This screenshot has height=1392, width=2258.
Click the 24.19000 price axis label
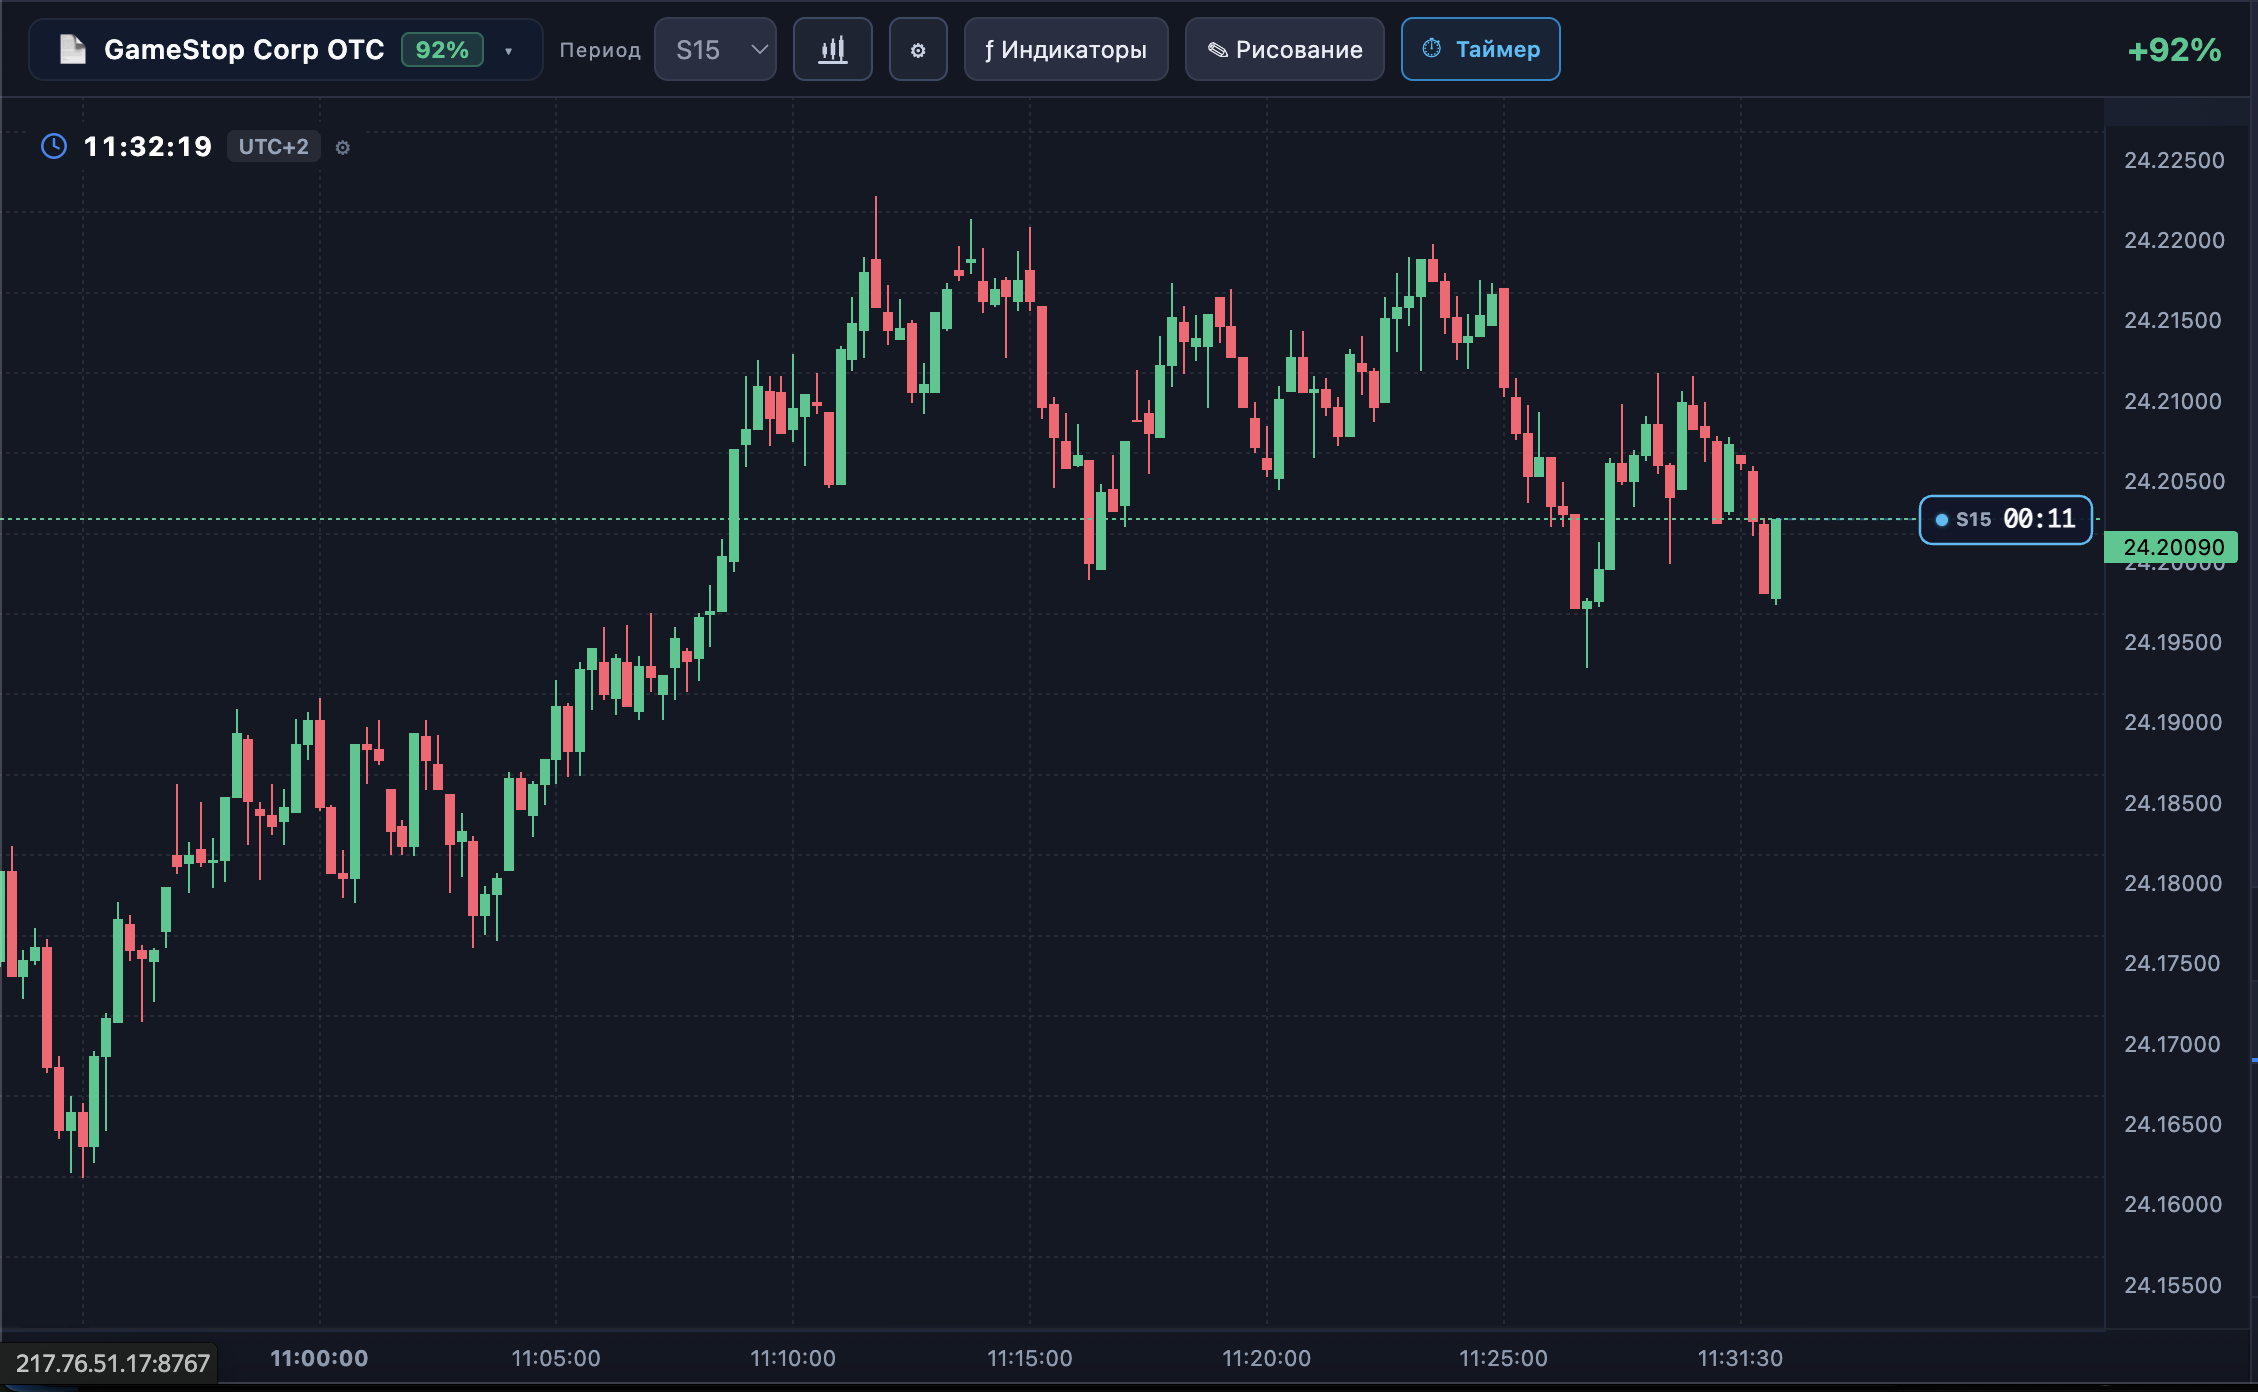click(2173, 722)
